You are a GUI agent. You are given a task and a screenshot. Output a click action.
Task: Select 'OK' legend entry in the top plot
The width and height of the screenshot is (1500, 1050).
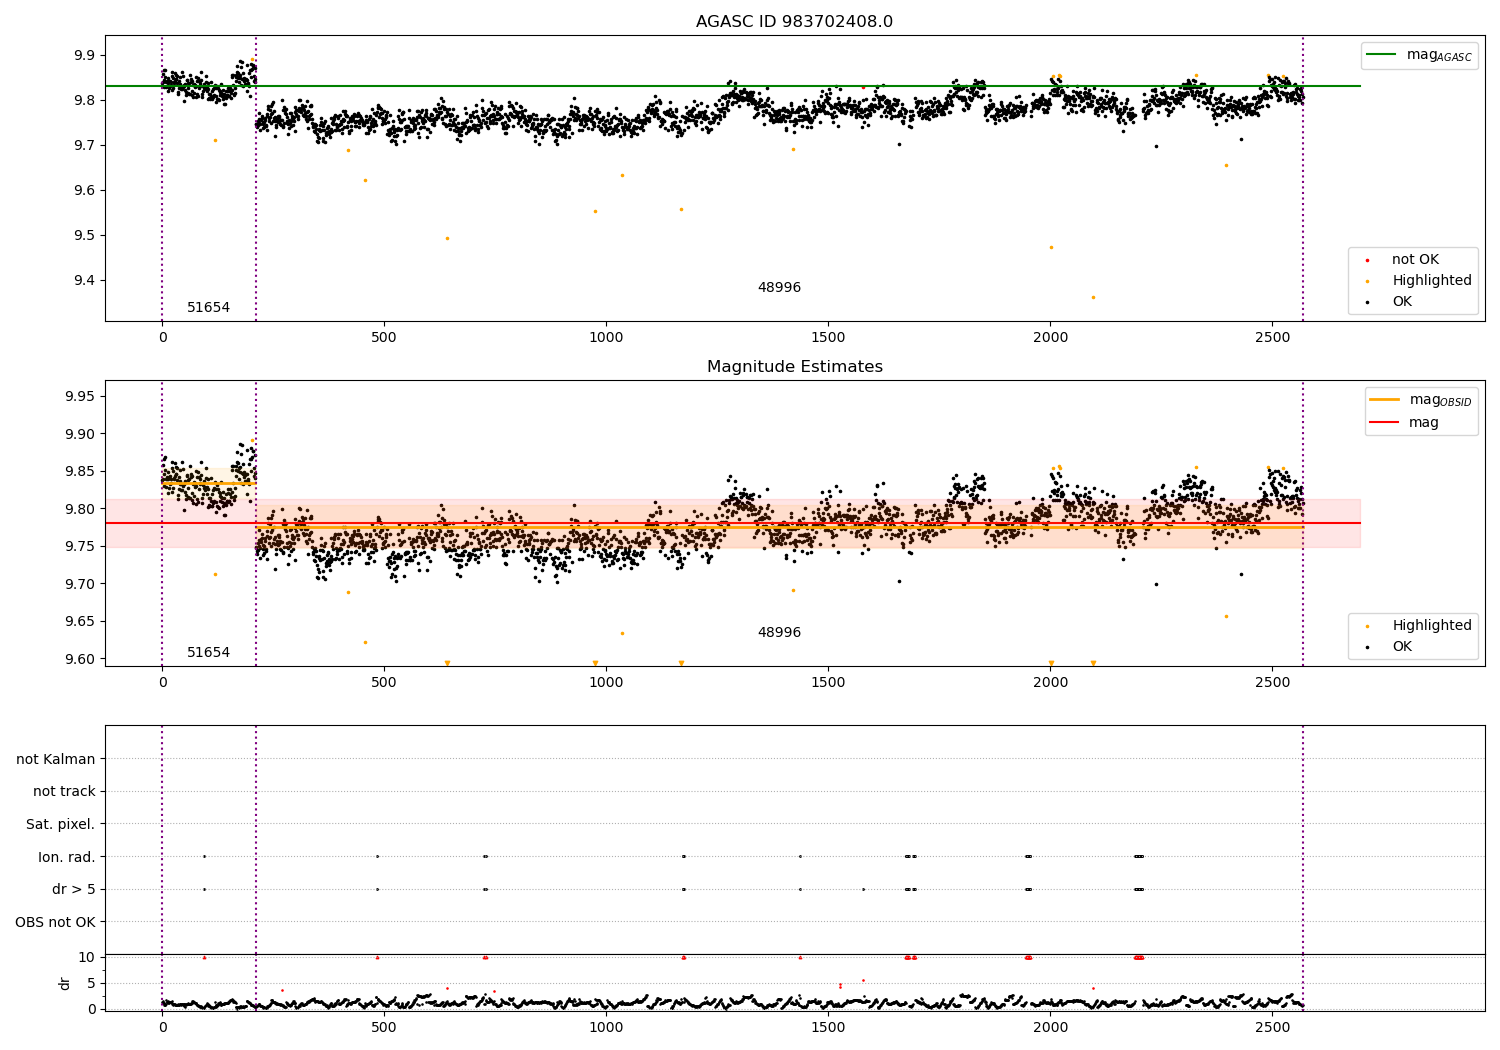[x=1402, y=302]
